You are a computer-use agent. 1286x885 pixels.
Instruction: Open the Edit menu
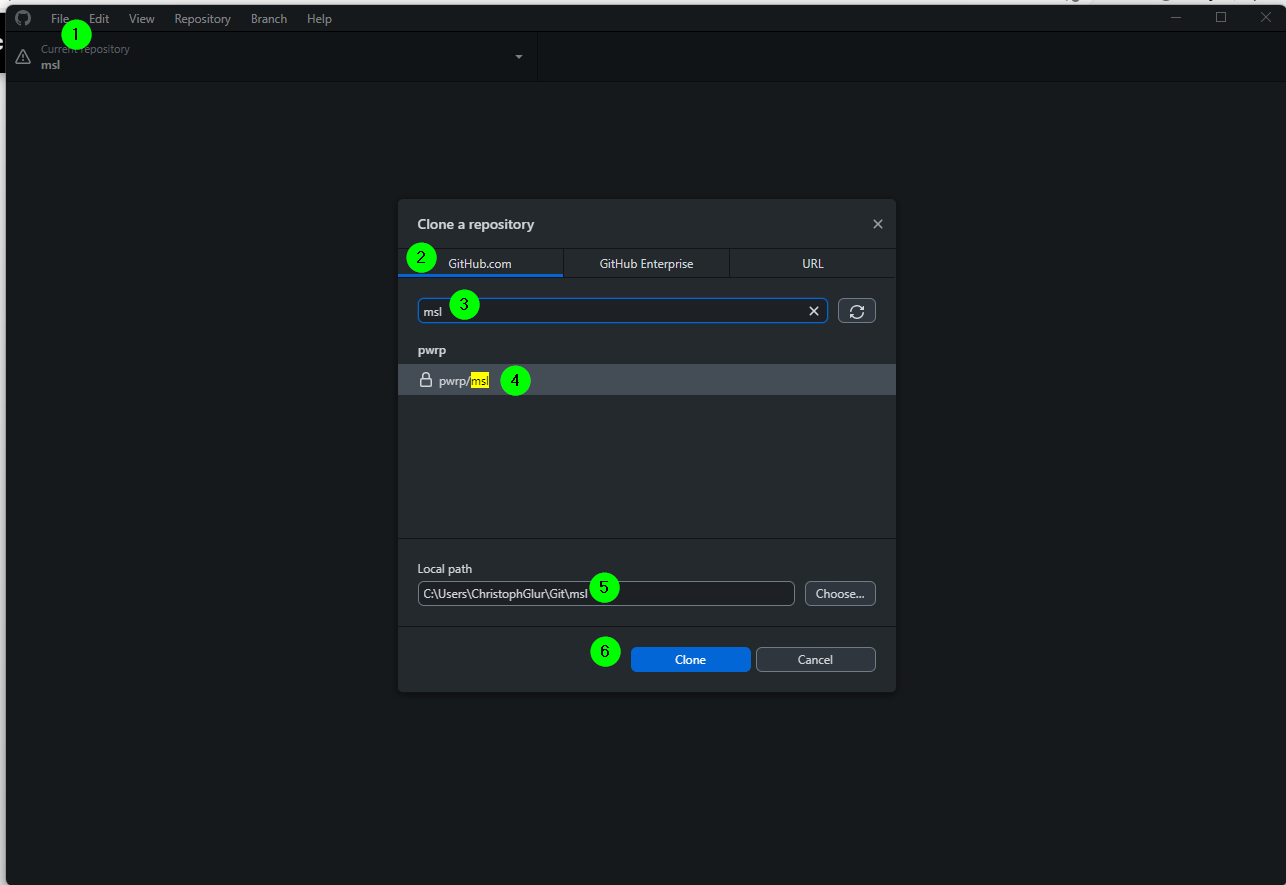[x=99, y=19]
